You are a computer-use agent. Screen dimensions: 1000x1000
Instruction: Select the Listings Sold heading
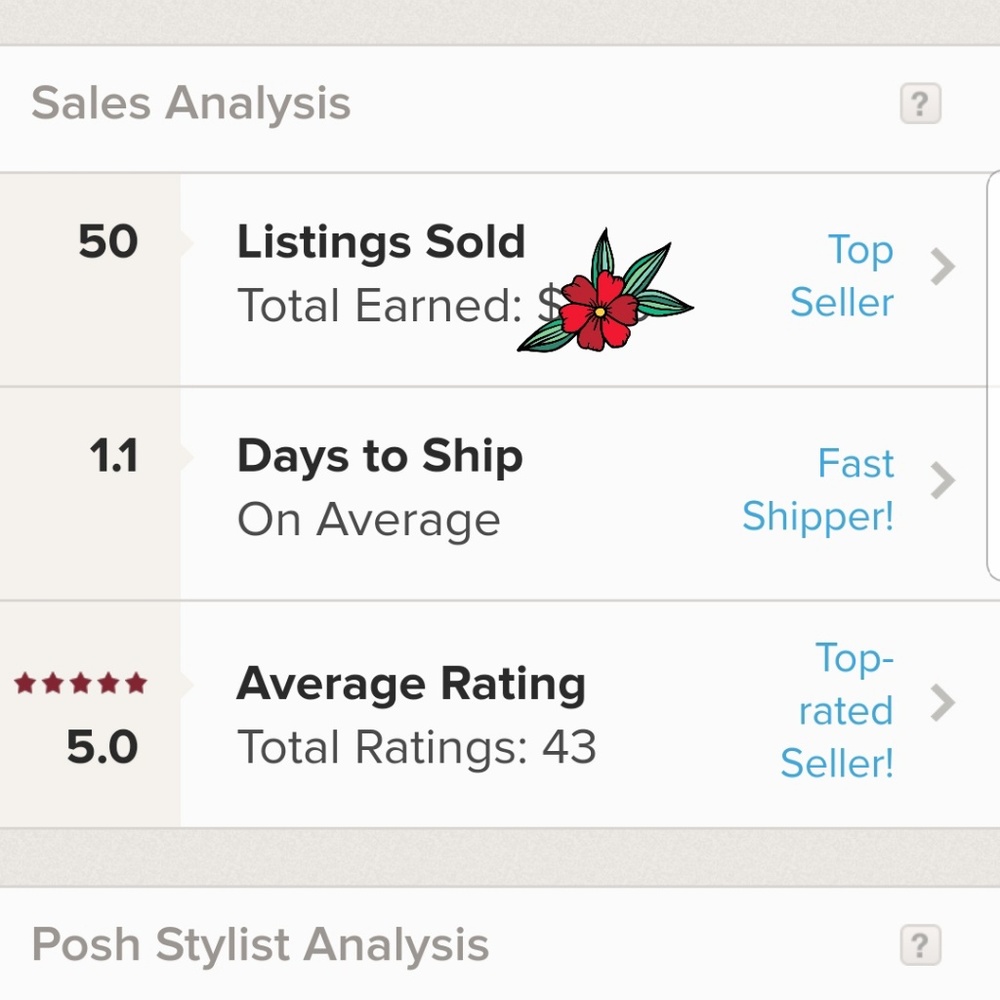pos(380,243)
